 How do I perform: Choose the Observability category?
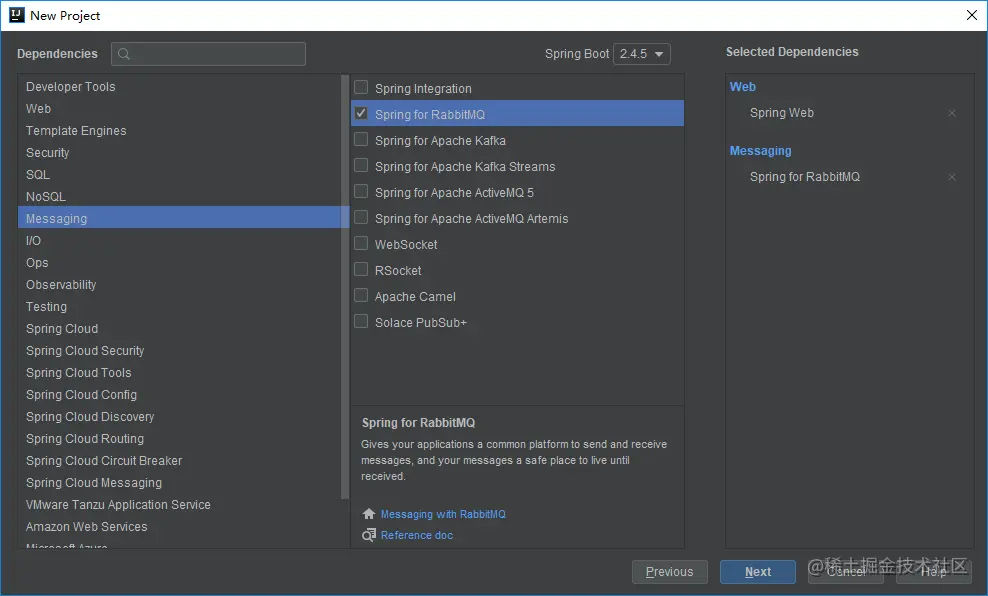179,285
